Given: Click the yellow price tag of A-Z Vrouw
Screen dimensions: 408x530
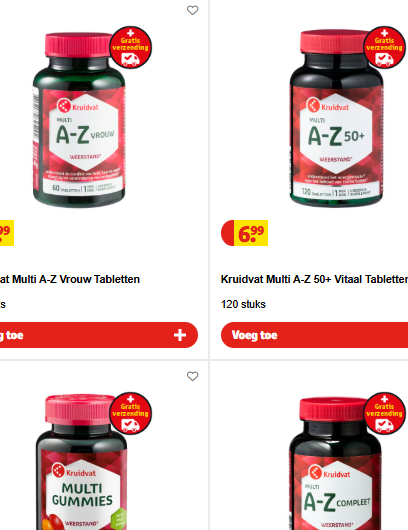Looking at the screenshot, I should tap(7, 233).
